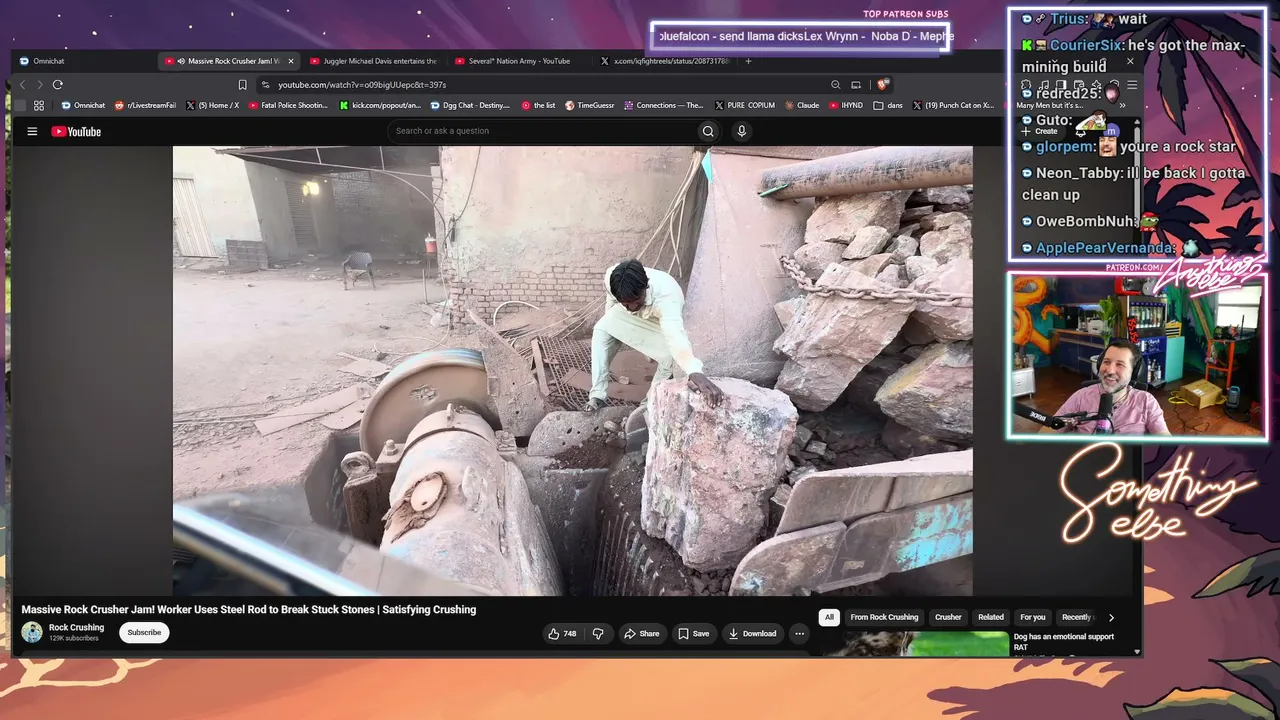
Task: Open the TimeGuessr bookmark
Action: (590, 105)
